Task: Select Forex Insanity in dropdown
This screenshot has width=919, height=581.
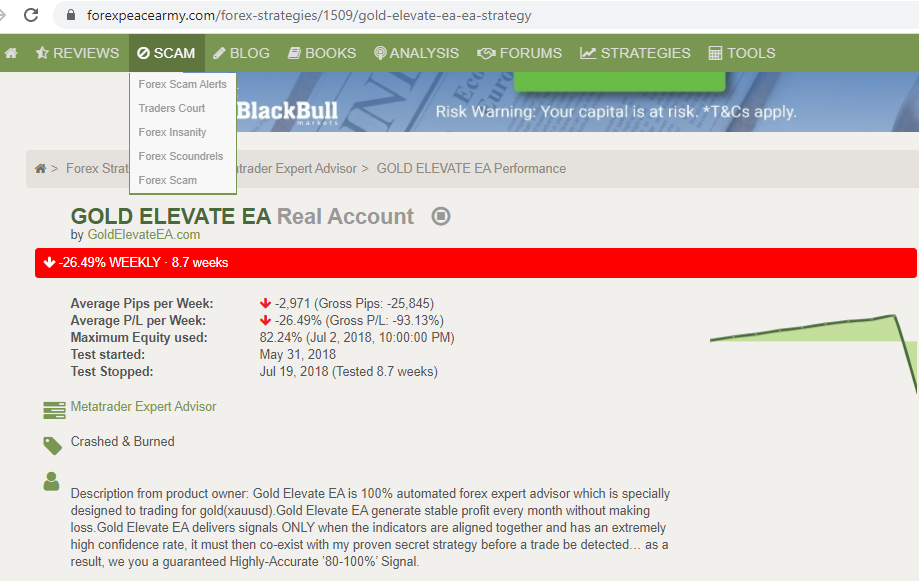Action: pos(172,132)
